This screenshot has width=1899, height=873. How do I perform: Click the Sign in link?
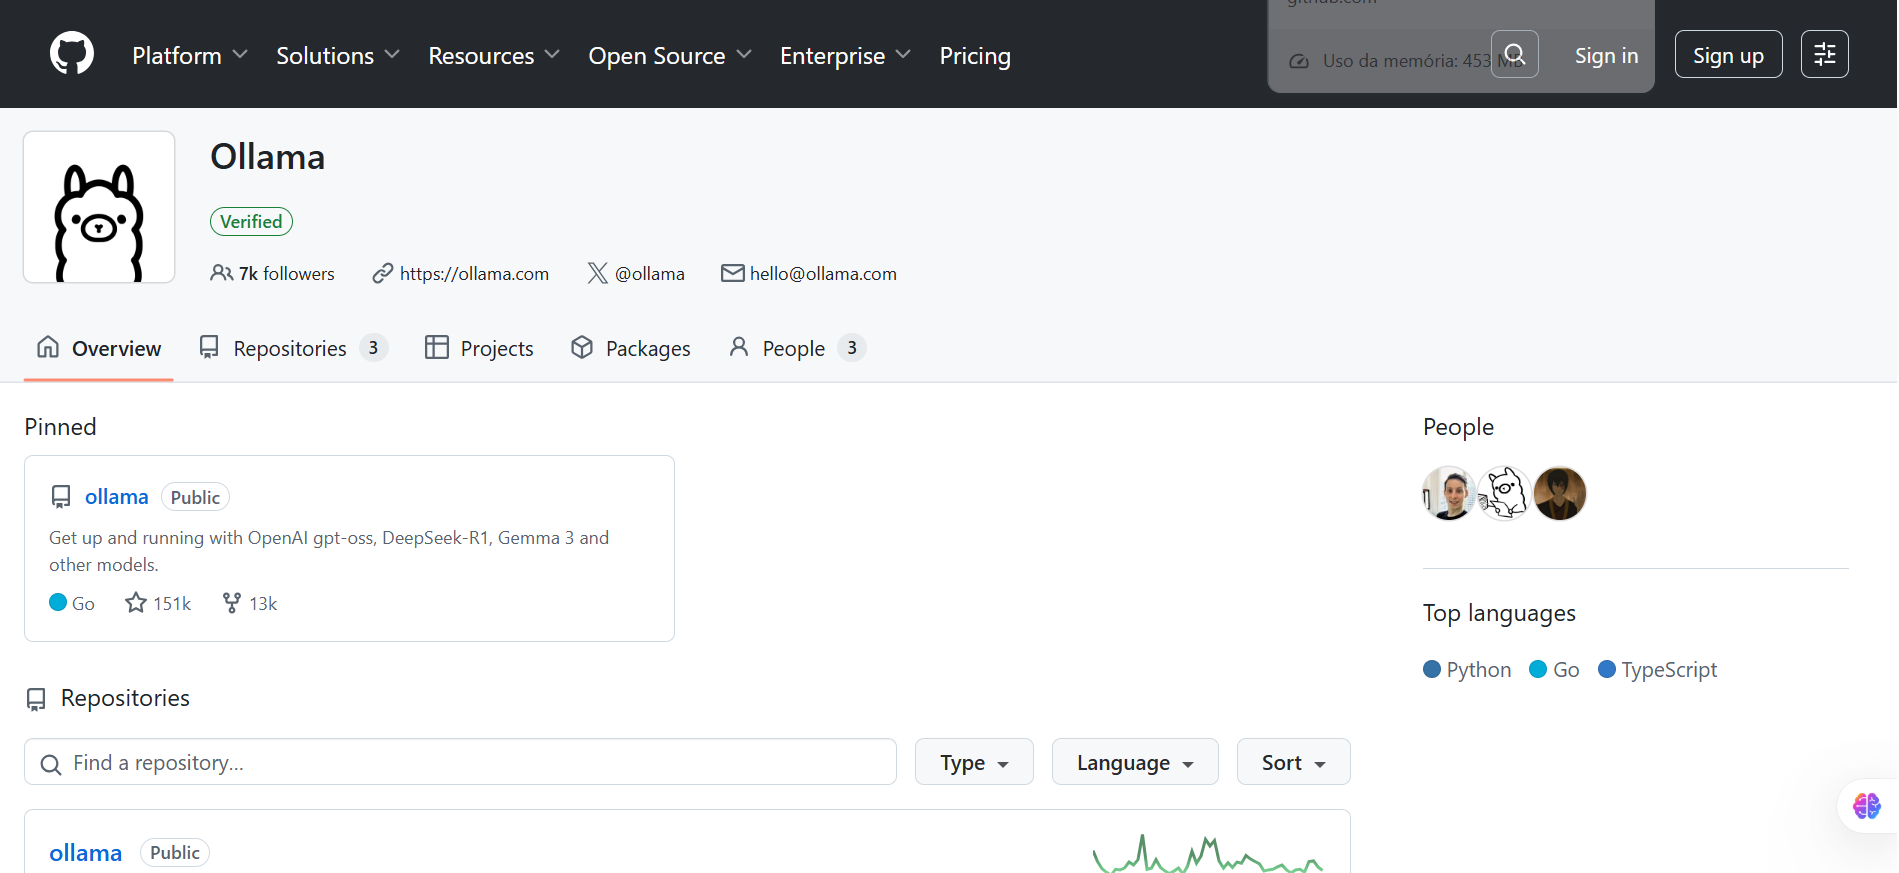click(x=1606, y=55)
